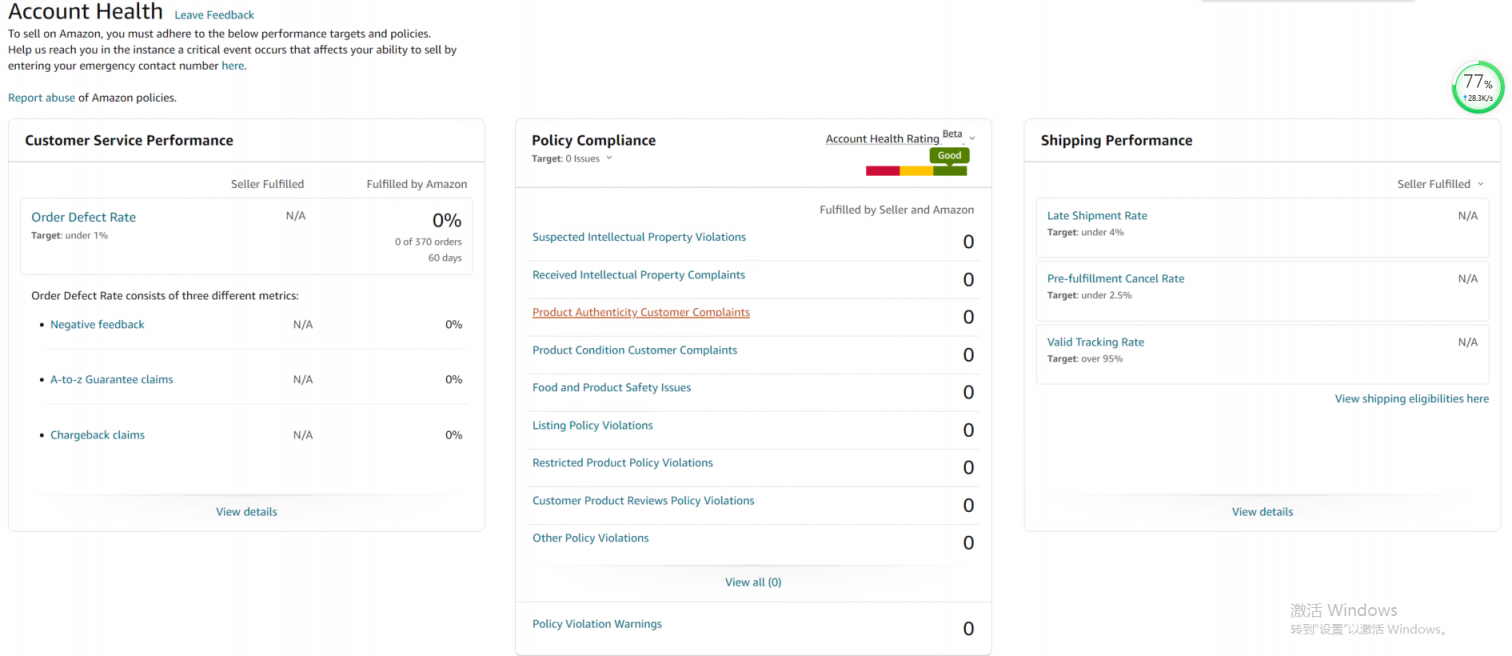The height and width of the screenshot is (656, 1512).
Task: Click the Policy Compliance panel heading
Action: (x=594, y=141)
